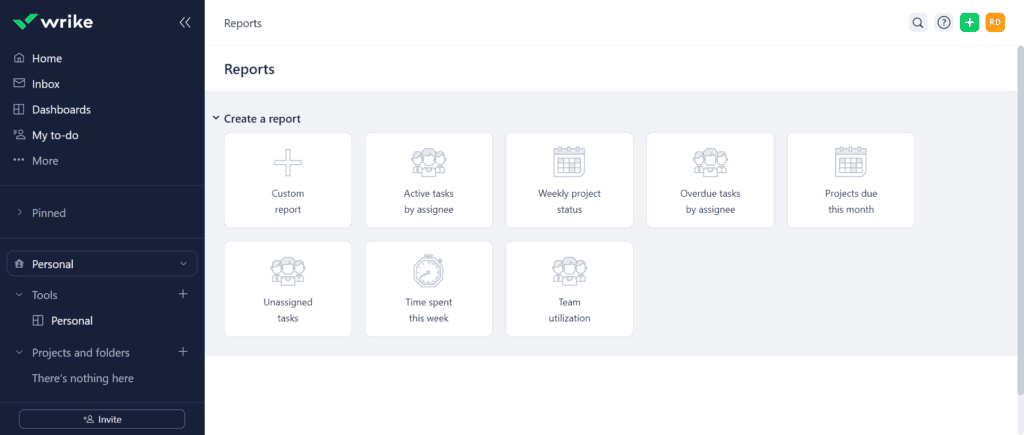Viewport: 1024px width, 435px height.
Task: Click the Reports breadcrumb text
Action: pyautogui.click(x=243, y=24)
